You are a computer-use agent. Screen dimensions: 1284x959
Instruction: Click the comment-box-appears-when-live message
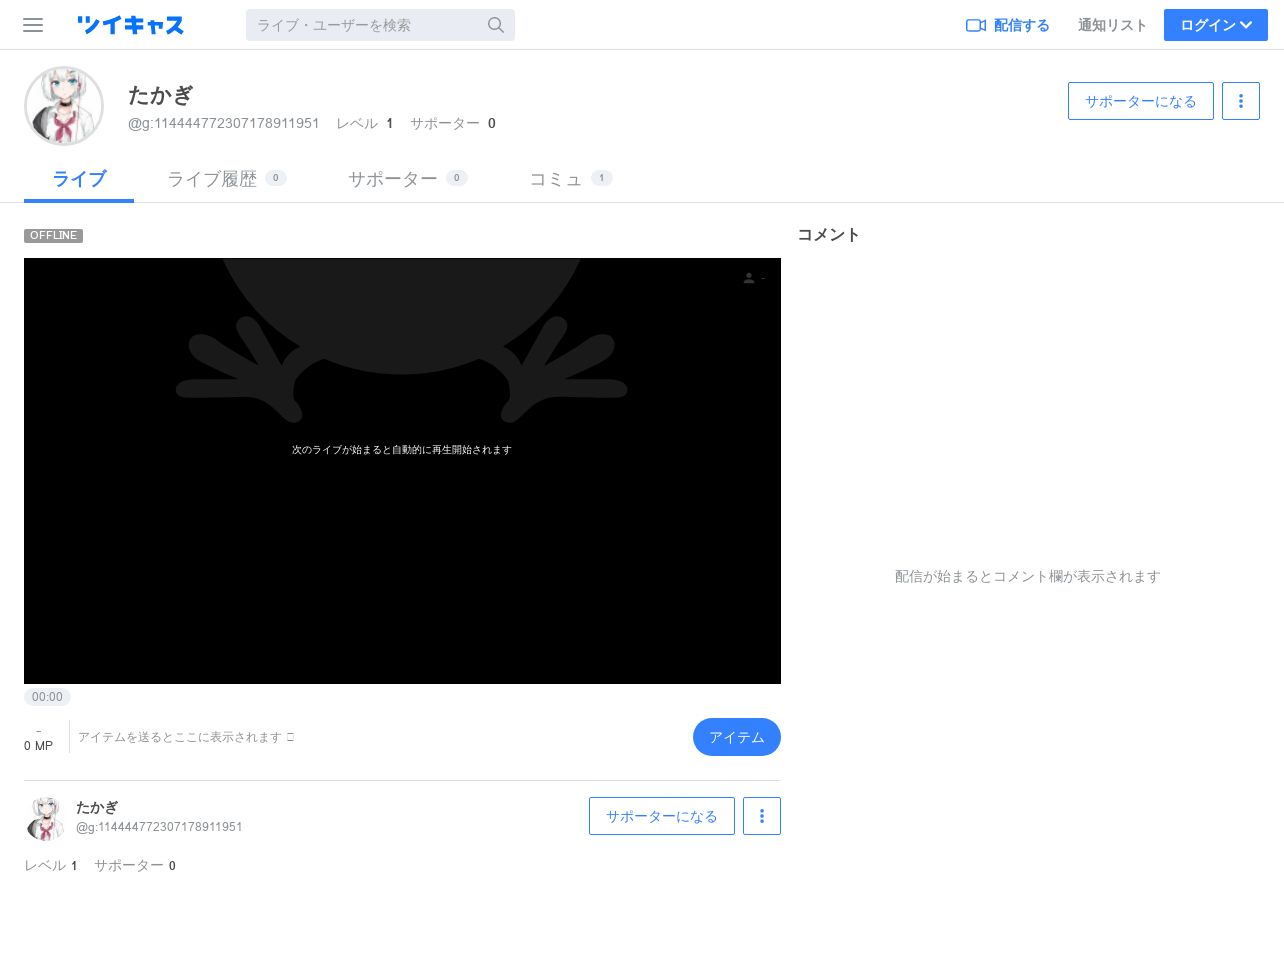1028,577
